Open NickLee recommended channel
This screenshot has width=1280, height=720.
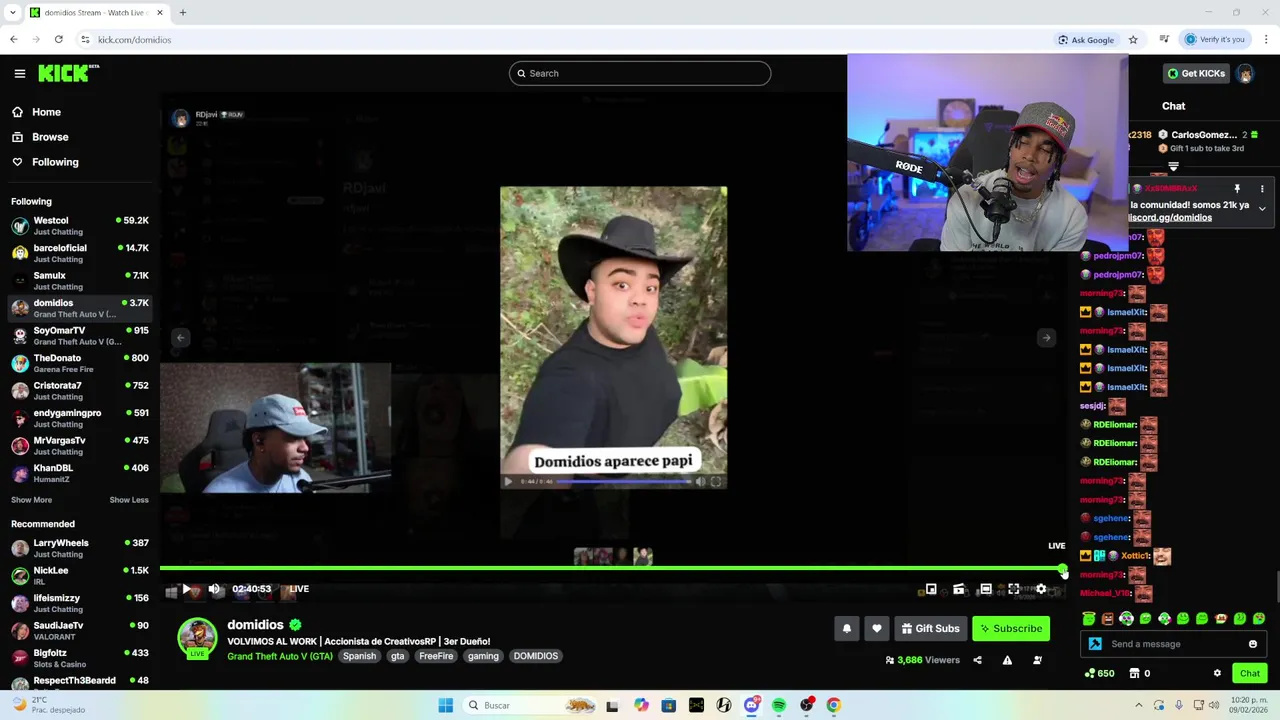point(80,575)
